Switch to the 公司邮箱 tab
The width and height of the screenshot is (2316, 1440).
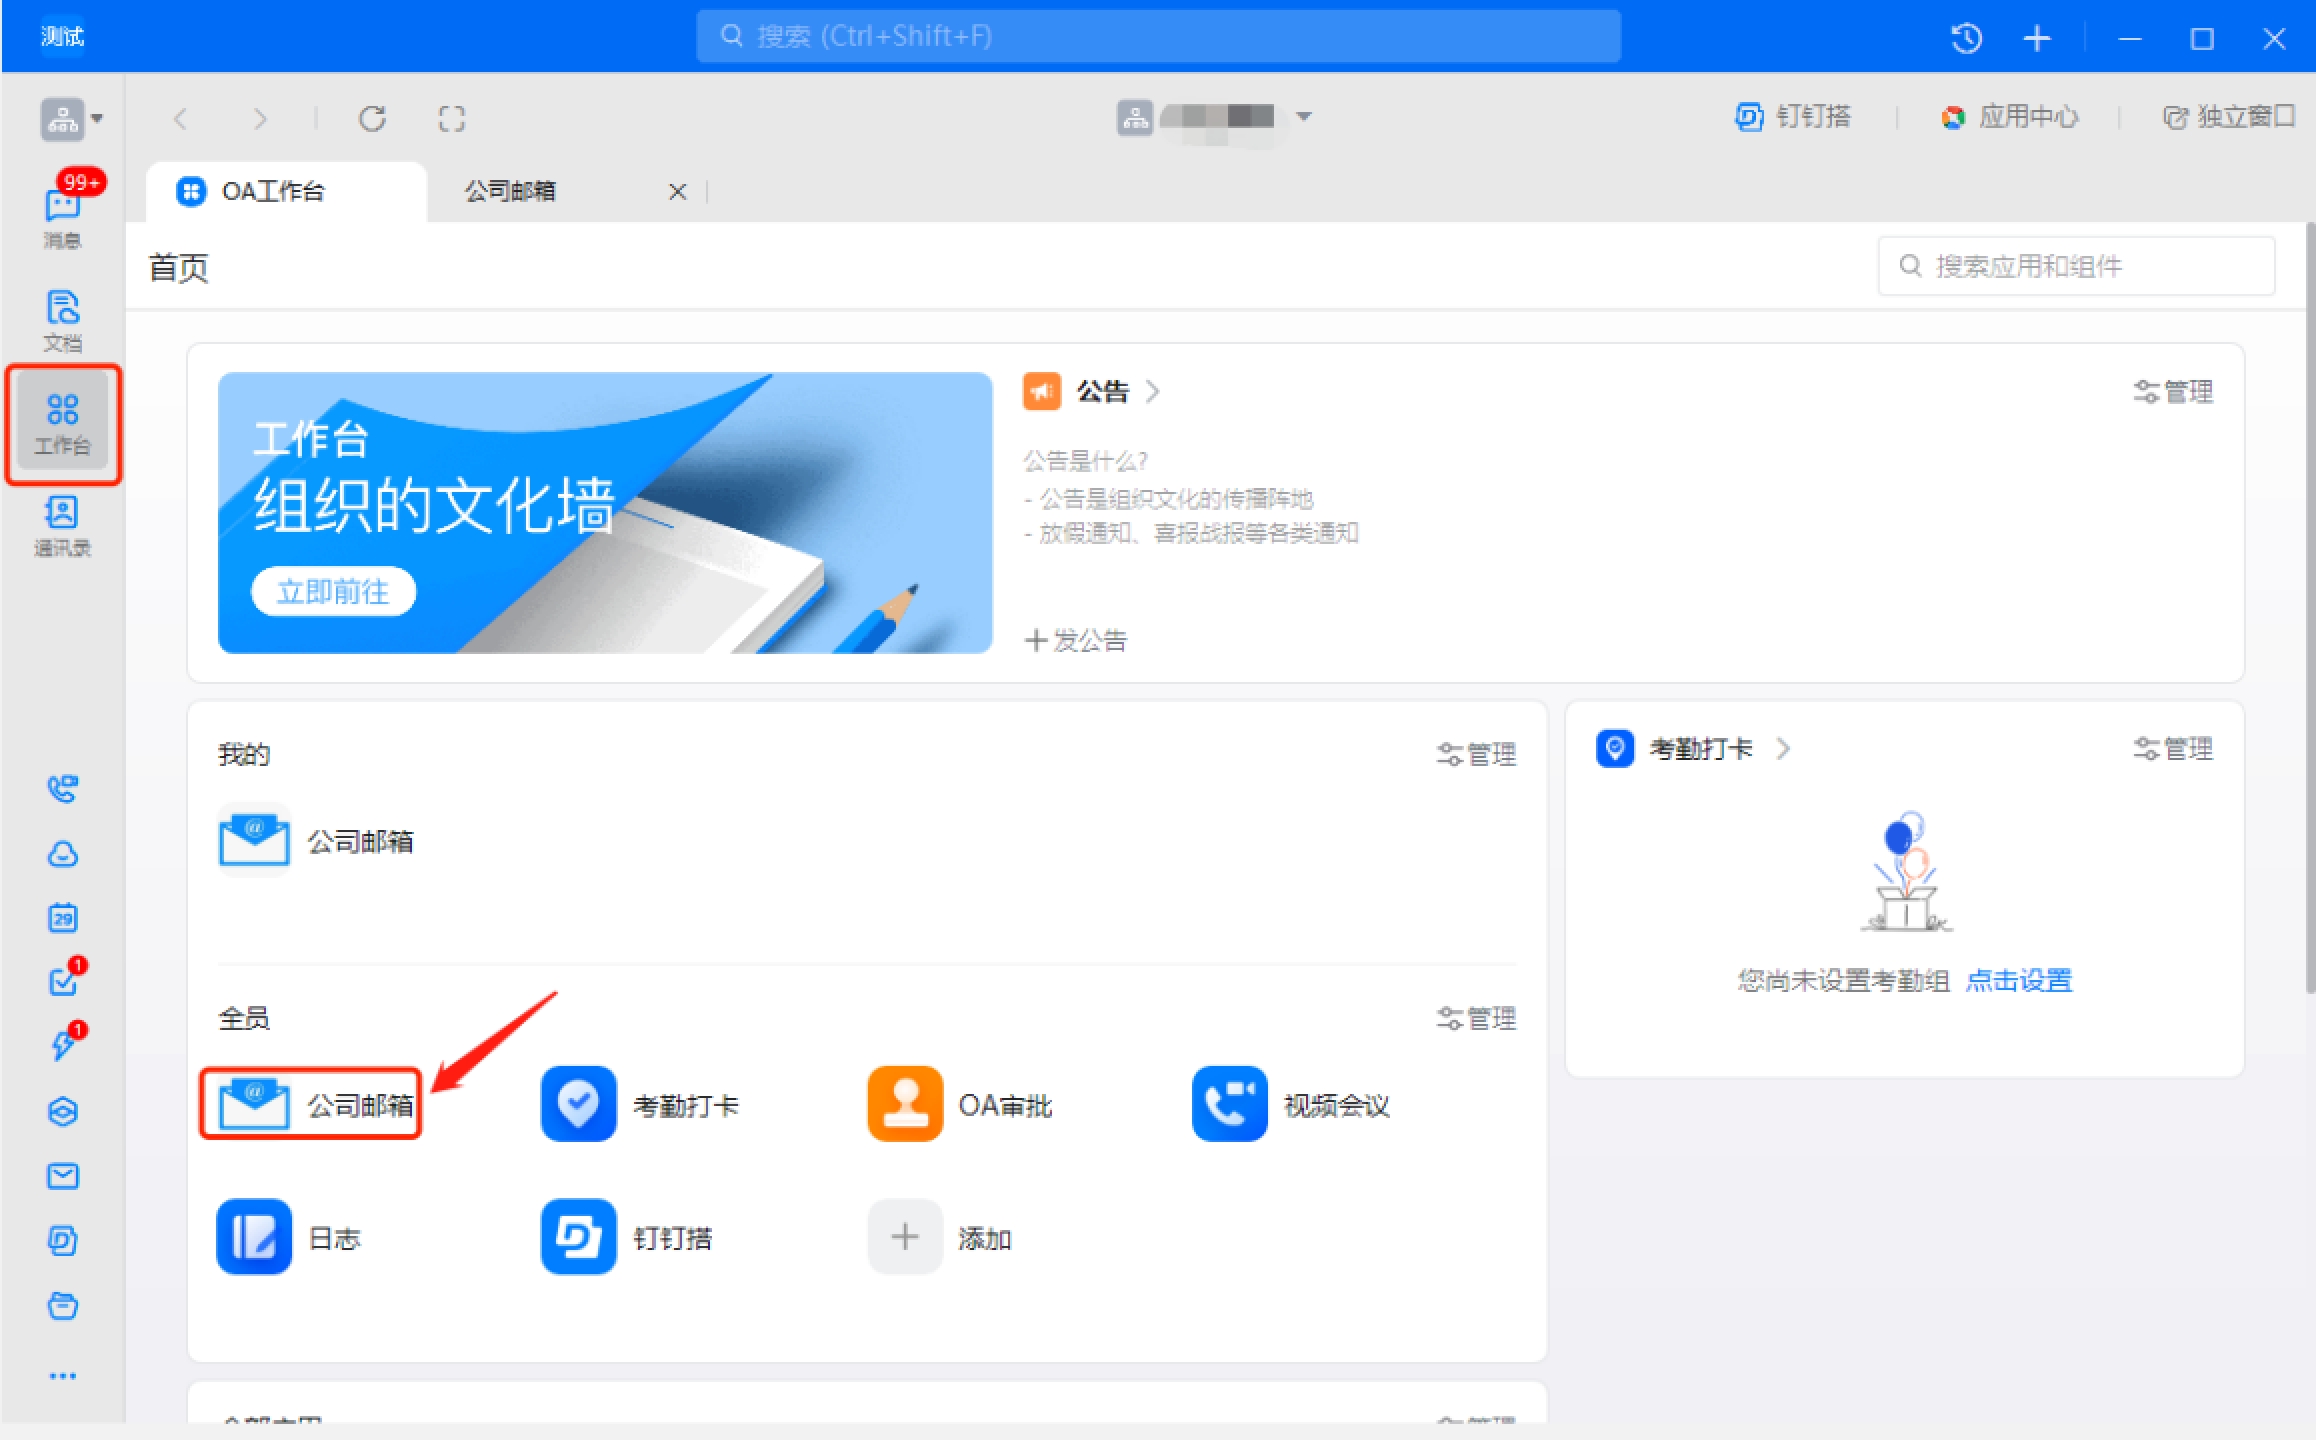[511, 191]
